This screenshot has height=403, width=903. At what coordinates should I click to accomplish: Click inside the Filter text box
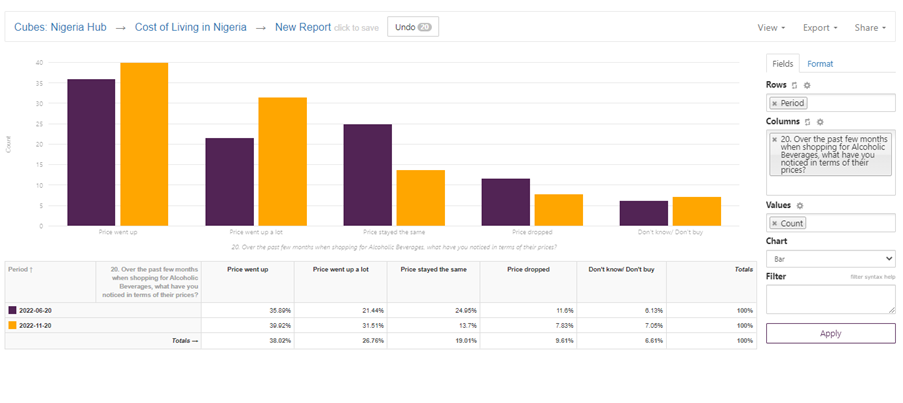(x=830, y=299)
